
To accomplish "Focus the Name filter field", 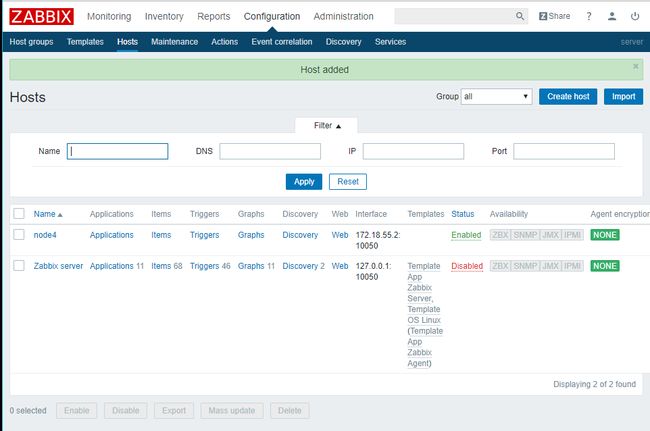I will [x=117, y=151].
